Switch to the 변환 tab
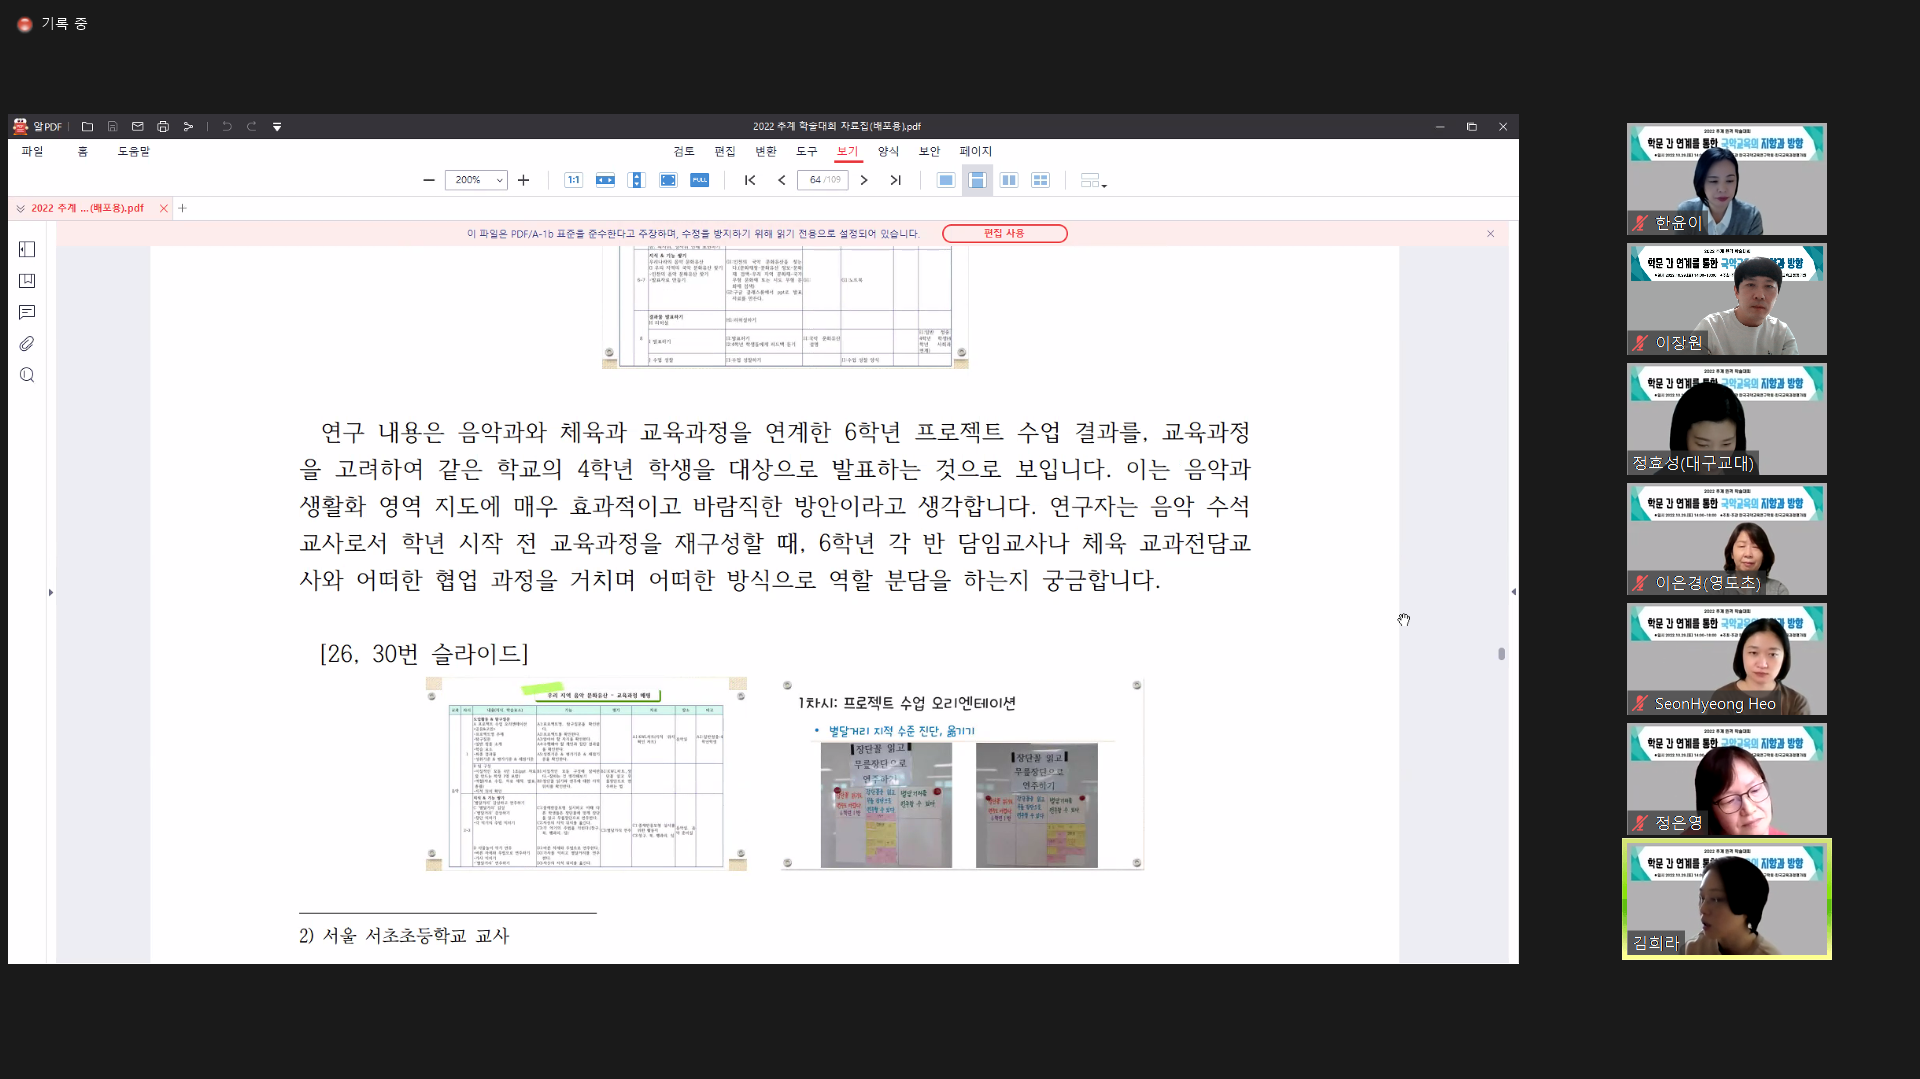Image resolution: width=1920 pixels, height=1079 pixels. click(766, 152)
